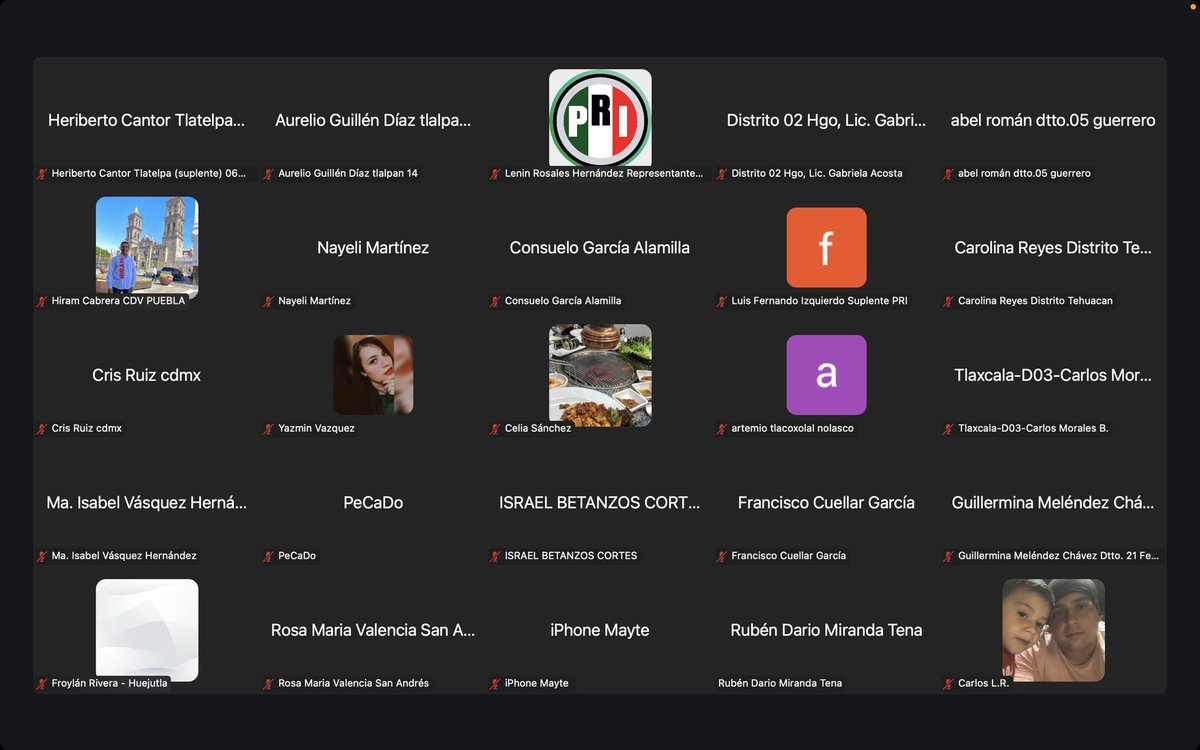Click the large 'Carolina Reyes Distrito Te...' name
This screenshot has height=750, width=1200.
1053,248
